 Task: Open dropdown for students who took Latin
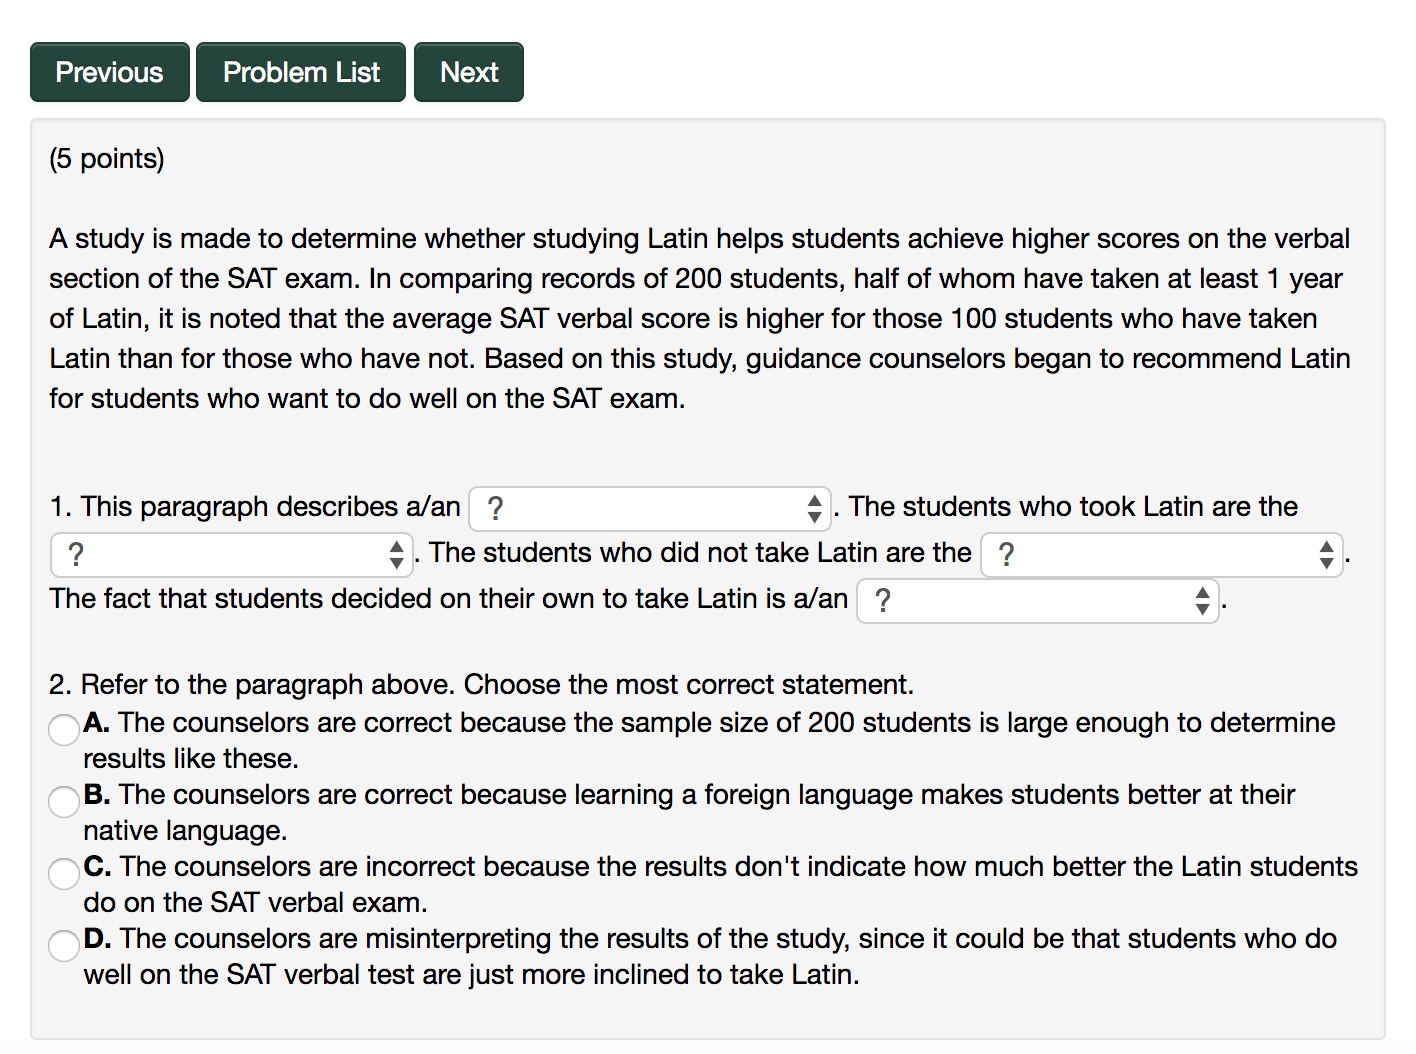pyautogui.click(x=231, y=555)
